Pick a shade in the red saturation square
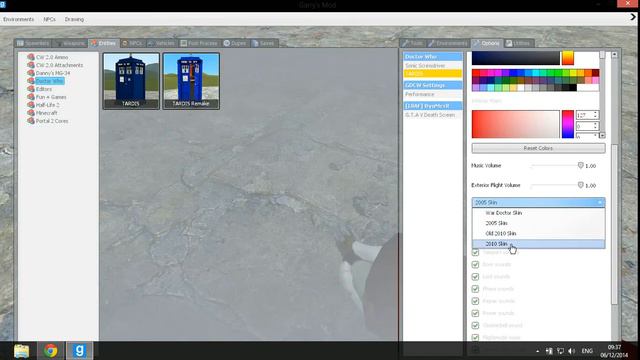This screenshot has width=640, height=360. click(x=516, y=124)
